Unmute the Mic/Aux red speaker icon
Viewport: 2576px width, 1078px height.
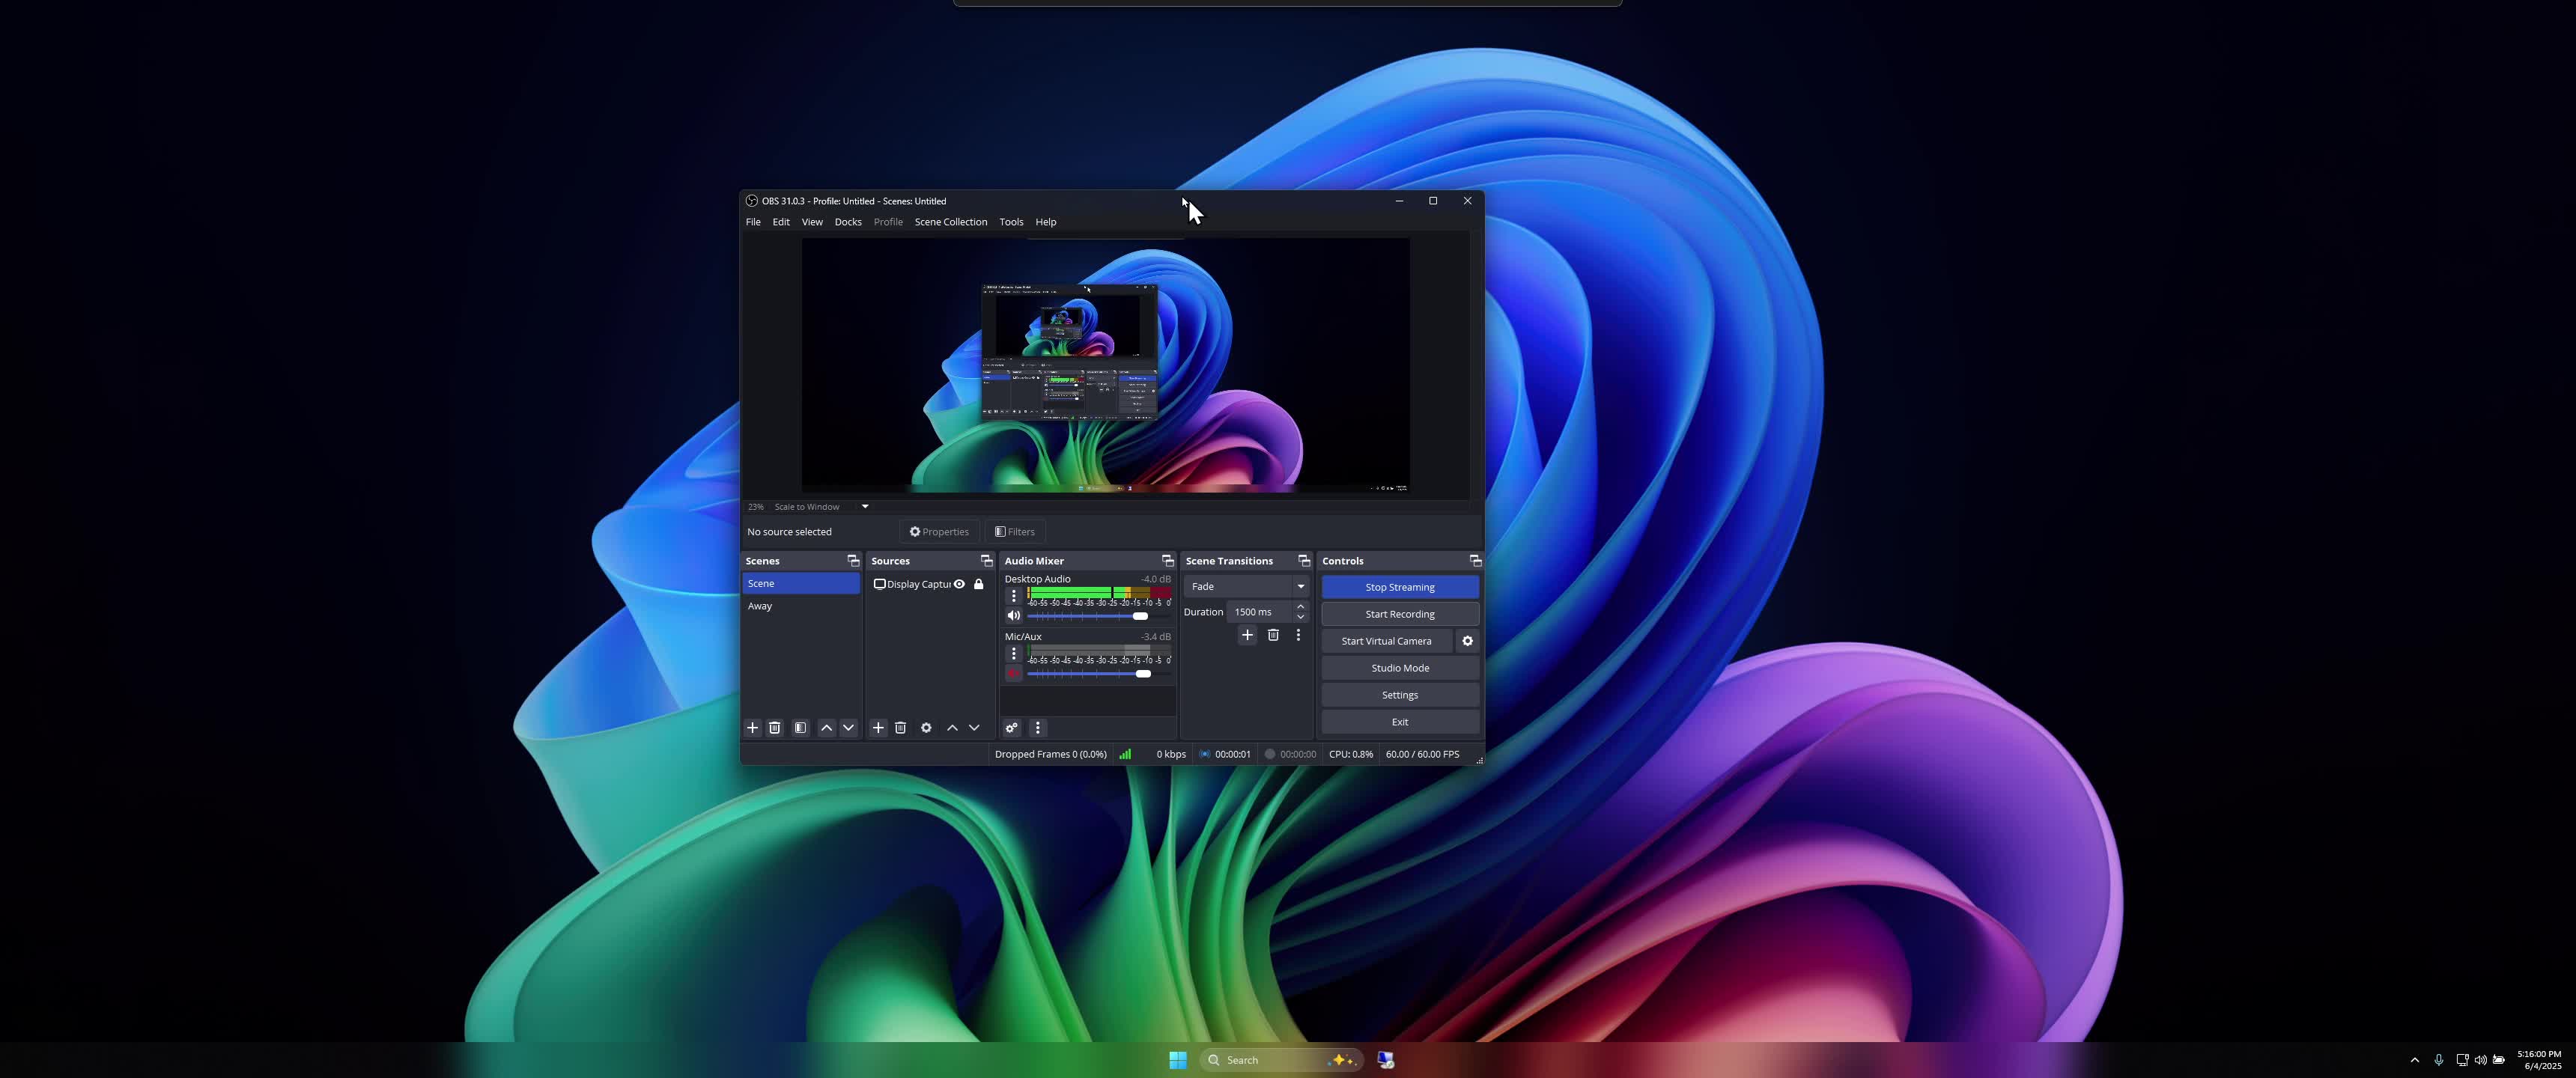[1013, 674]
